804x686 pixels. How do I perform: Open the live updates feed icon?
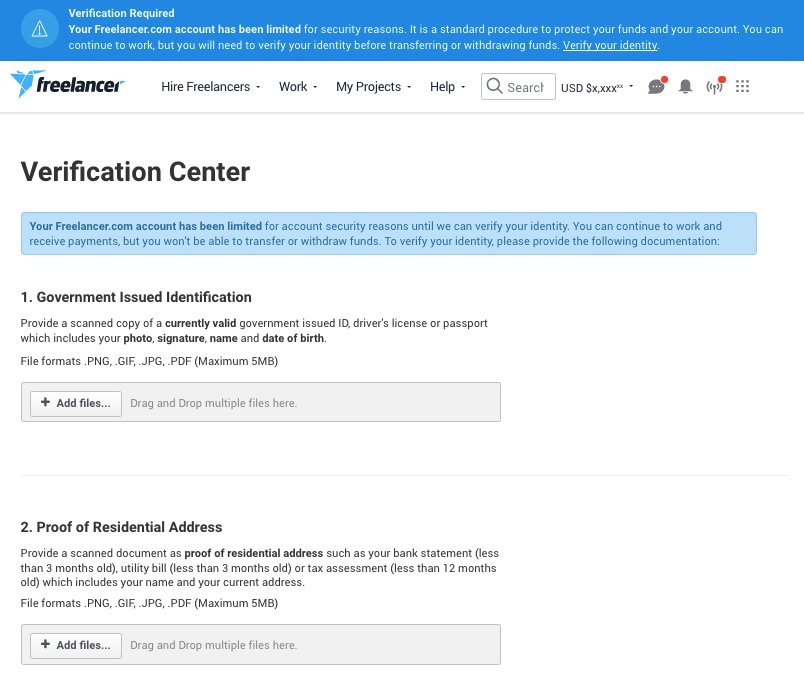coord(715,86)
